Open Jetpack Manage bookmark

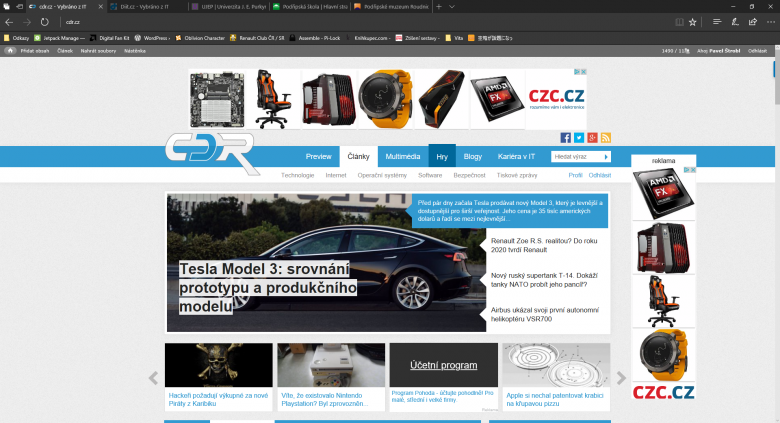[60, 38]
